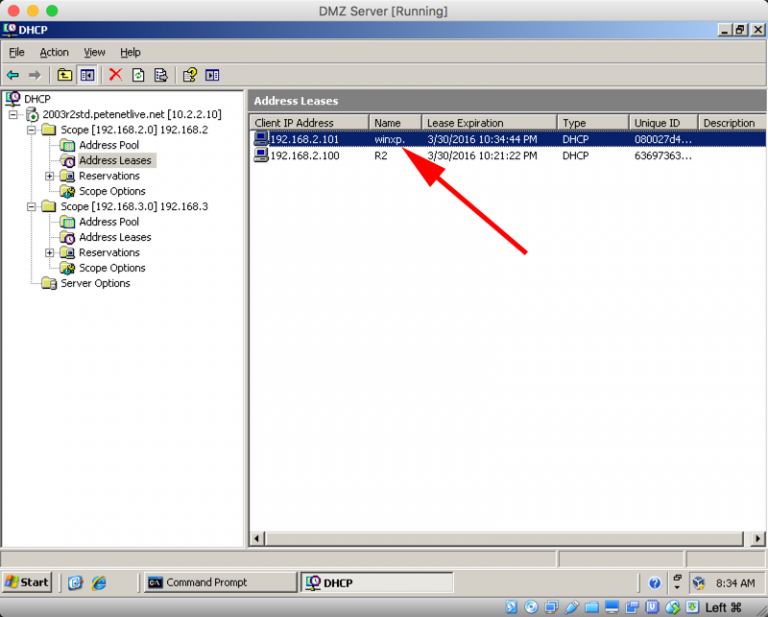Click the computer icon for 192.168.2.101 lease
This screenshot has height=617, width=768.
[261, 139]
